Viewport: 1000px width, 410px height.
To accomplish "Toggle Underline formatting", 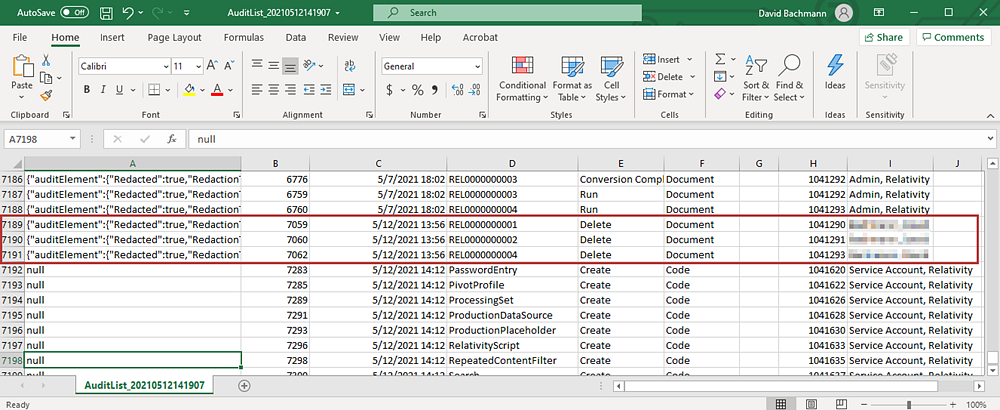I will pos(121,90).
